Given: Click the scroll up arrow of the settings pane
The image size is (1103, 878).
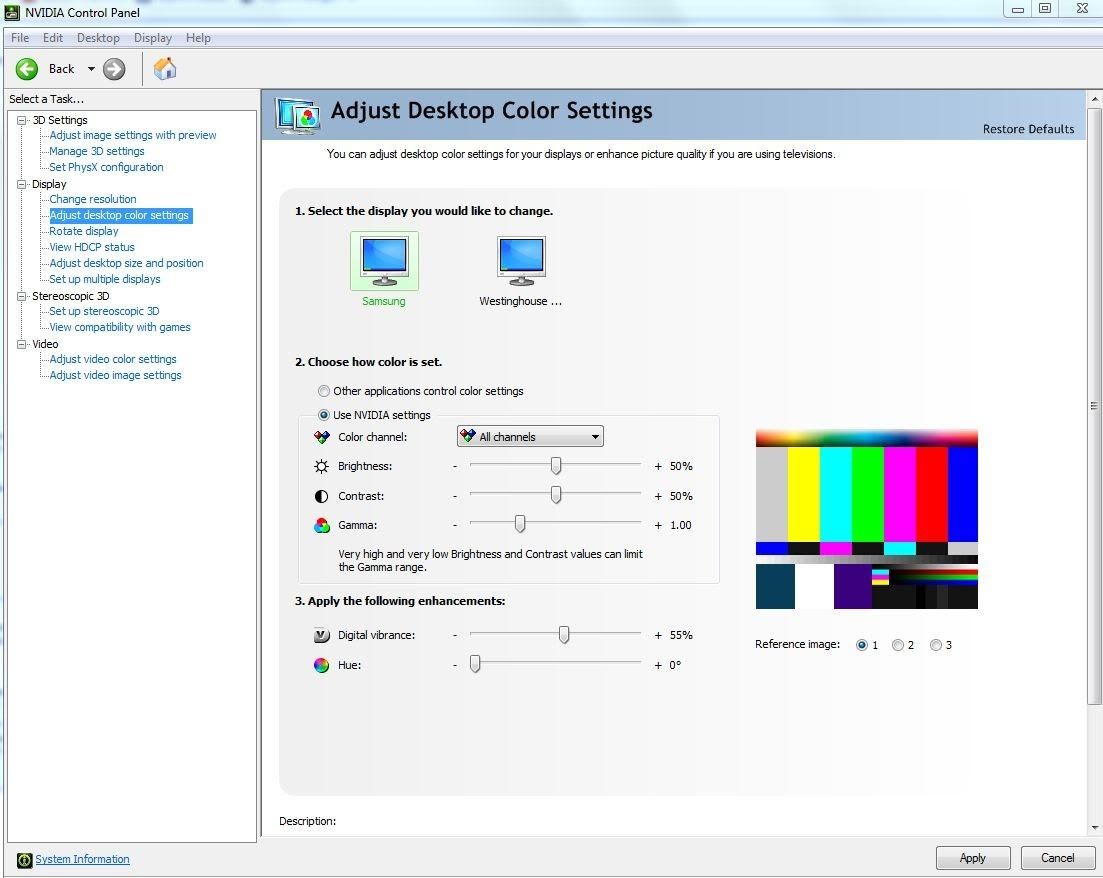Looking at the screenshot, I should (x=1095, y=100).
